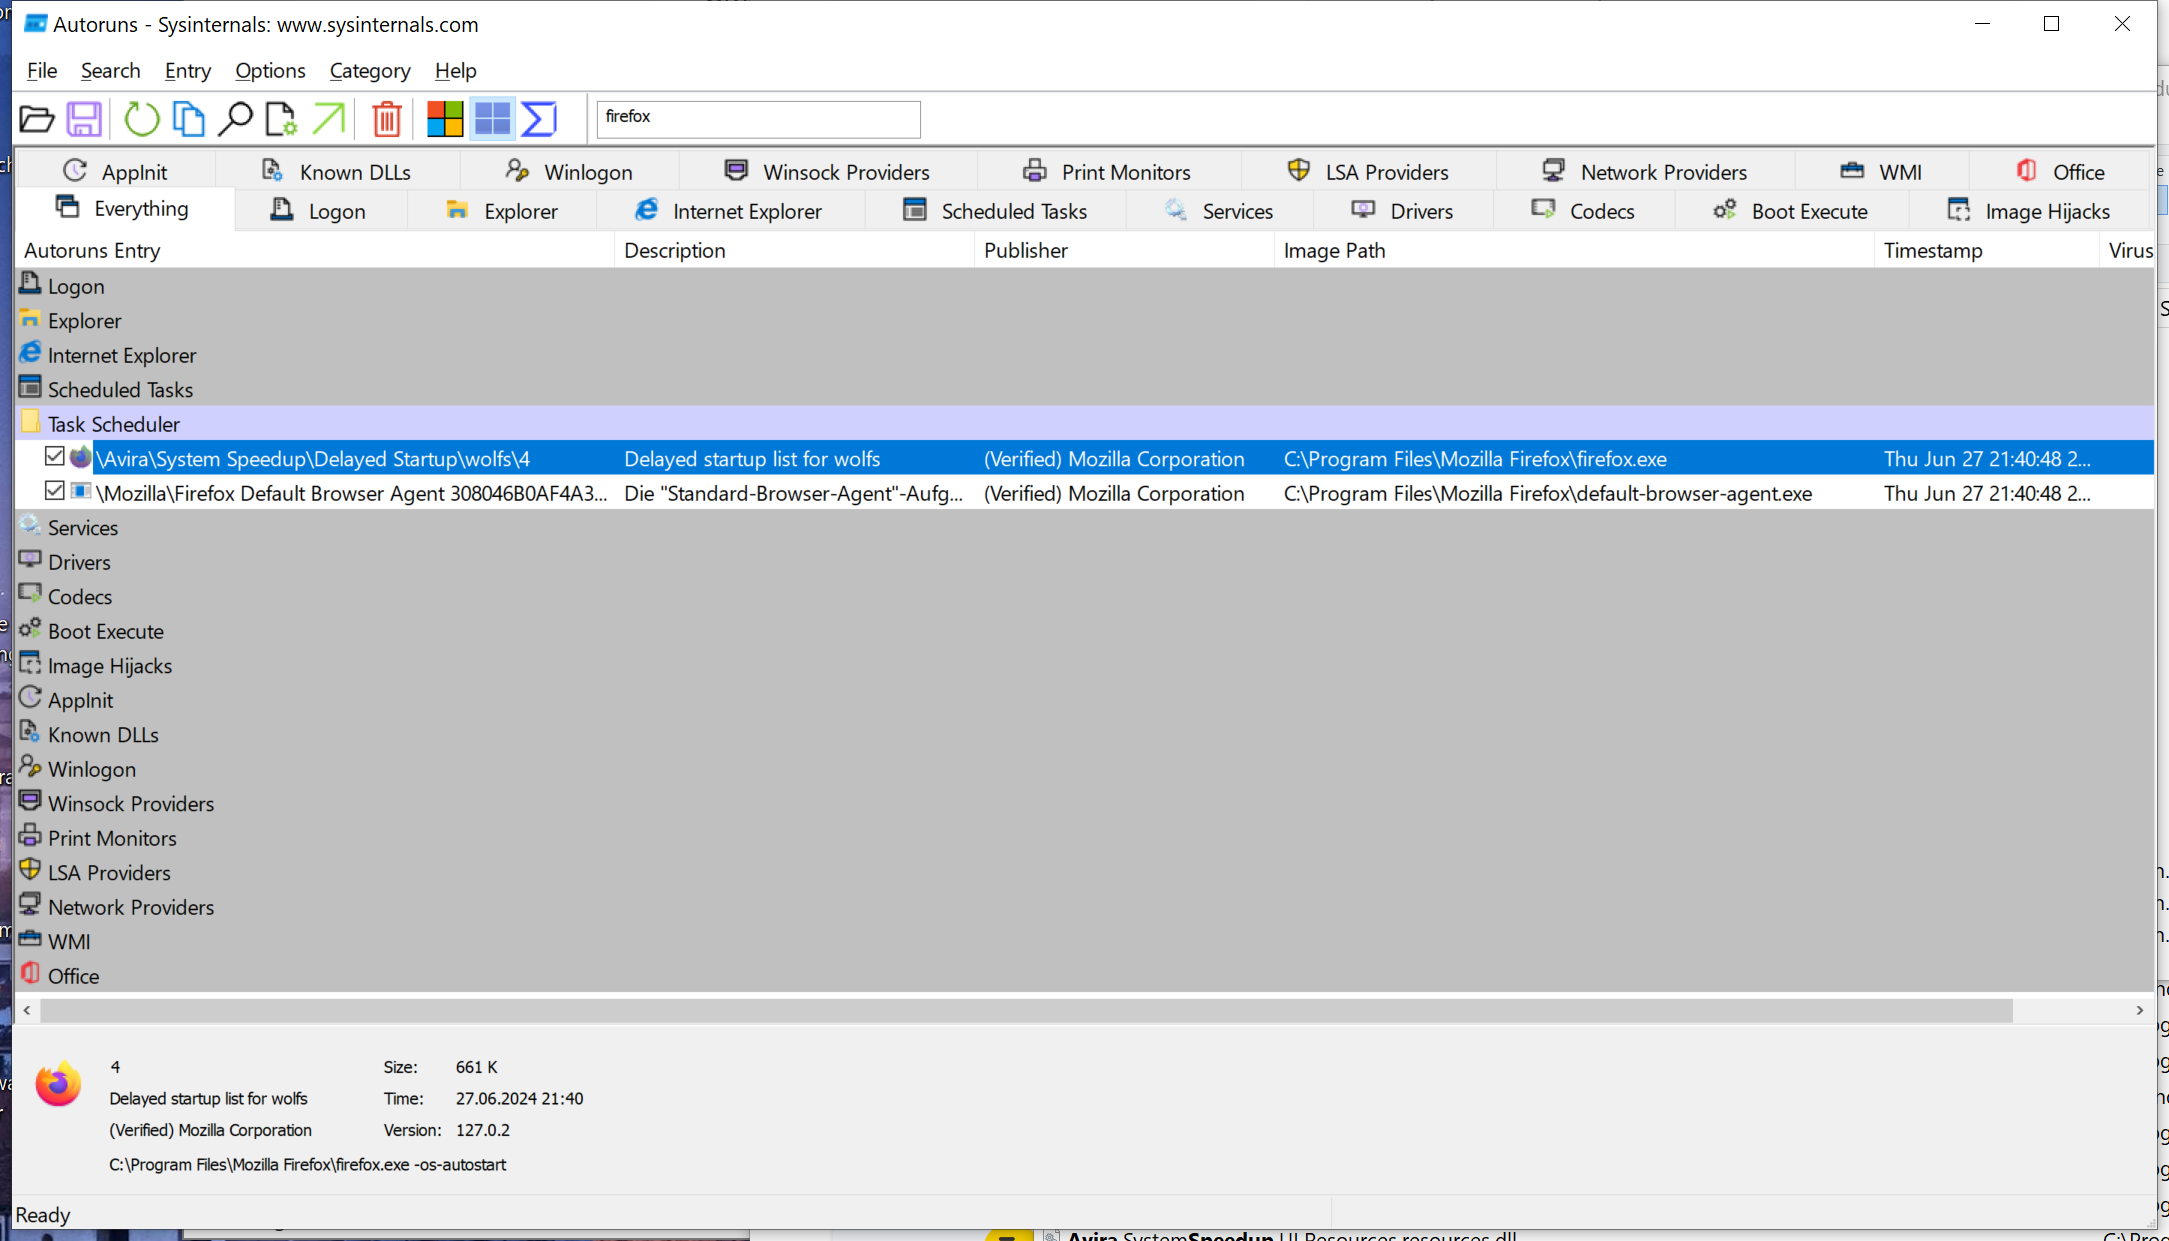Open the Options menu

(x=270, y=71)
